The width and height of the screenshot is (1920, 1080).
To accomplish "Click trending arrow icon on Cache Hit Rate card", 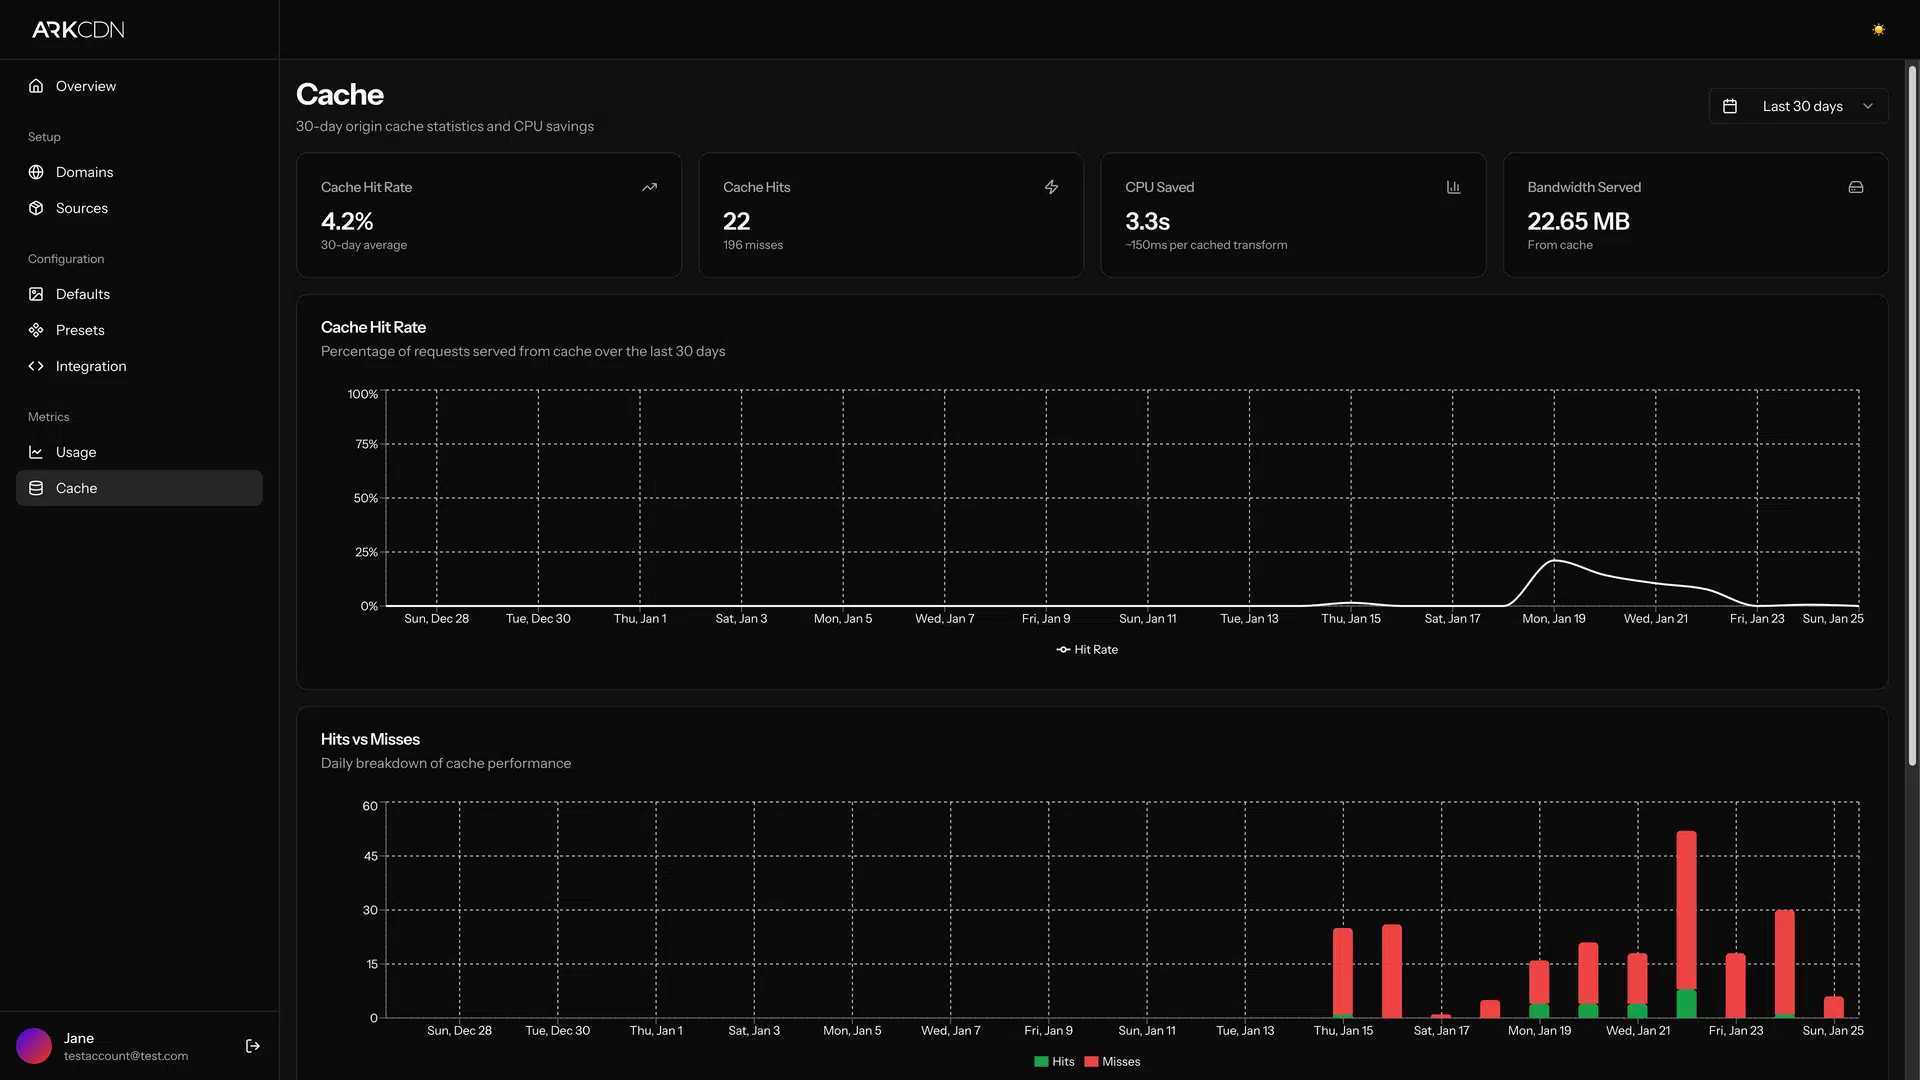I will [x=649, y=187].
